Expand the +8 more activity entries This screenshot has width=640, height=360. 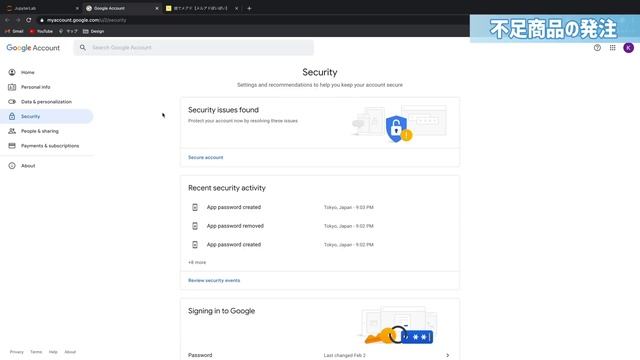[197, 262]
